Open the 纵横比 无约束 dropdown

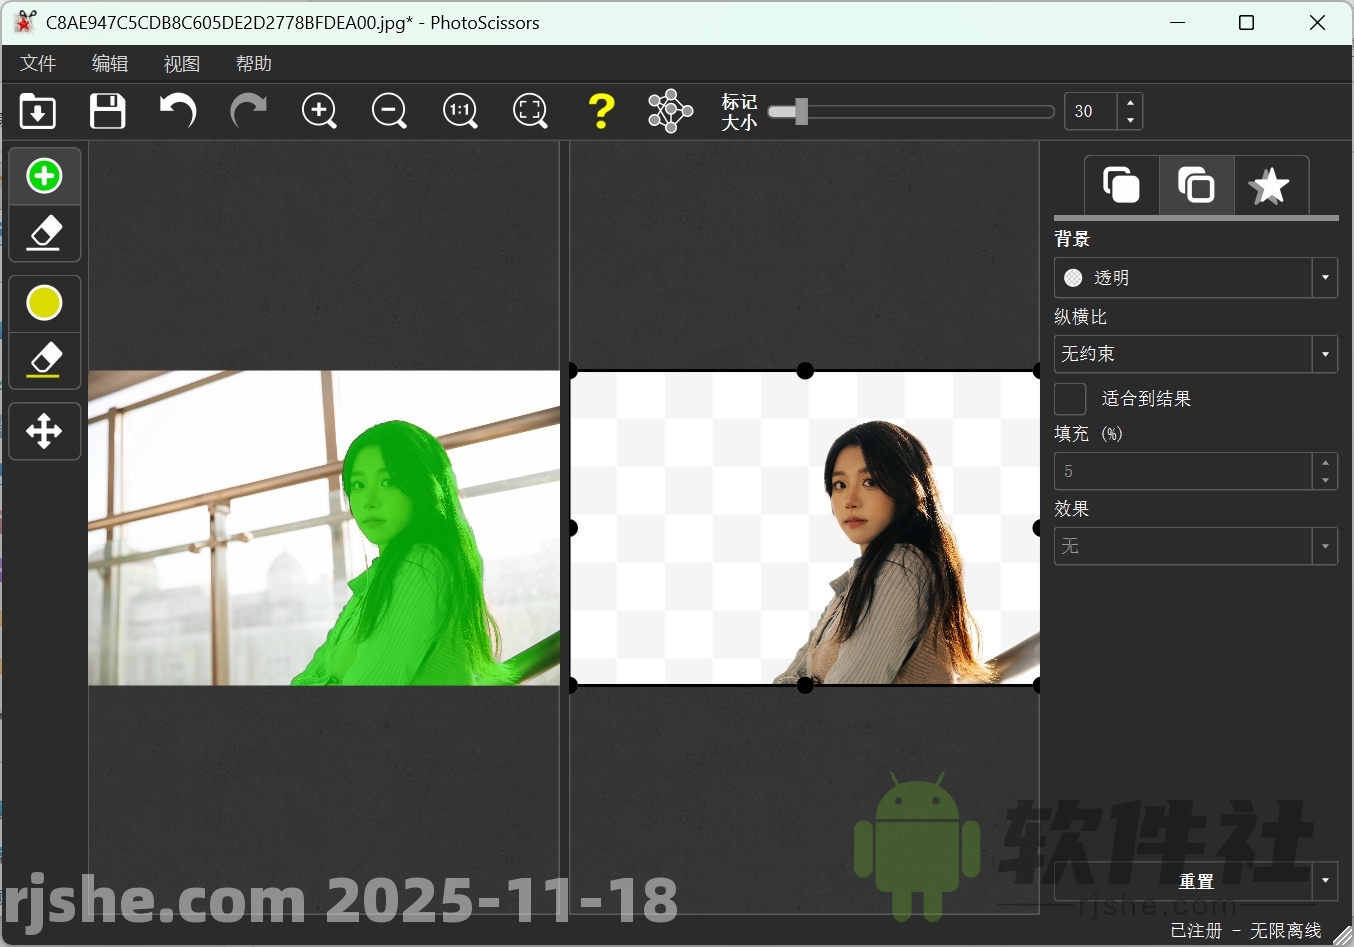tap(1326, 354)
